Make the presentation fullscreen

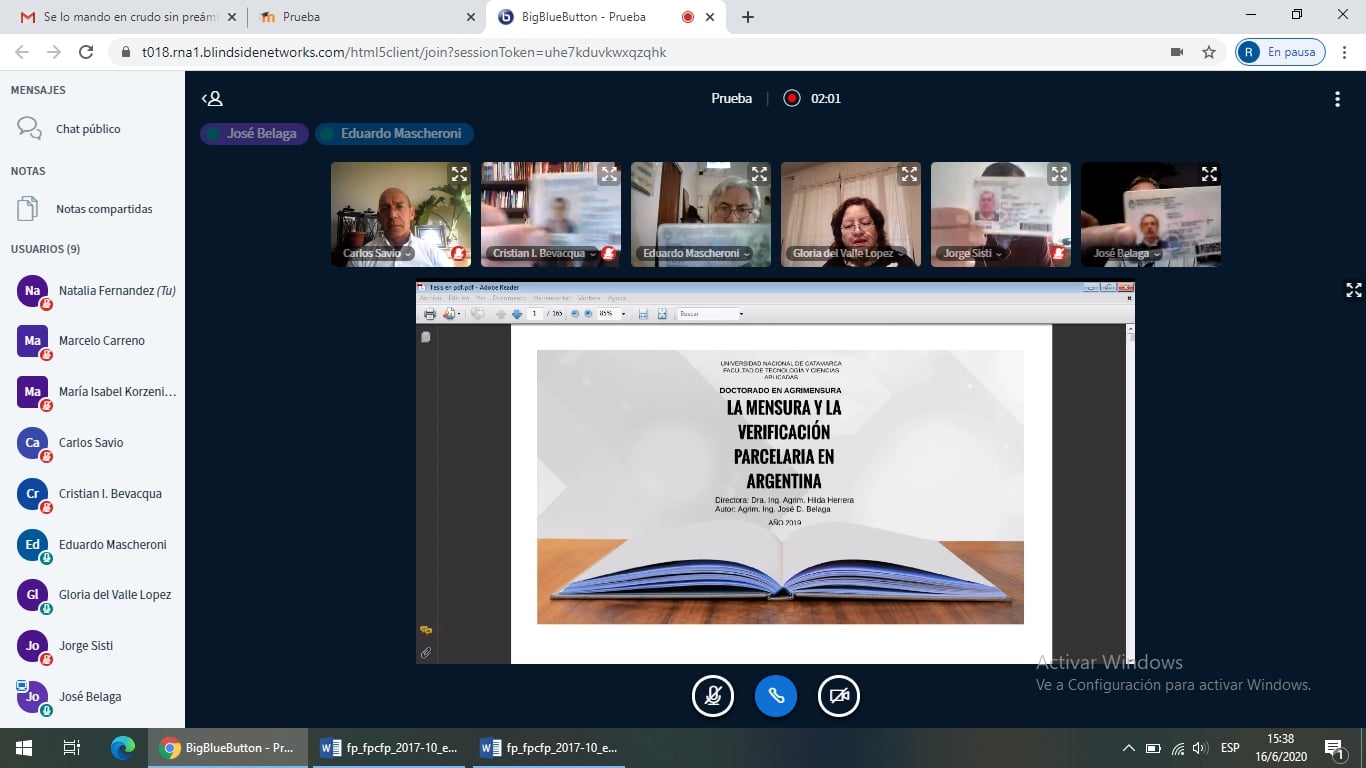(1353, 290)
